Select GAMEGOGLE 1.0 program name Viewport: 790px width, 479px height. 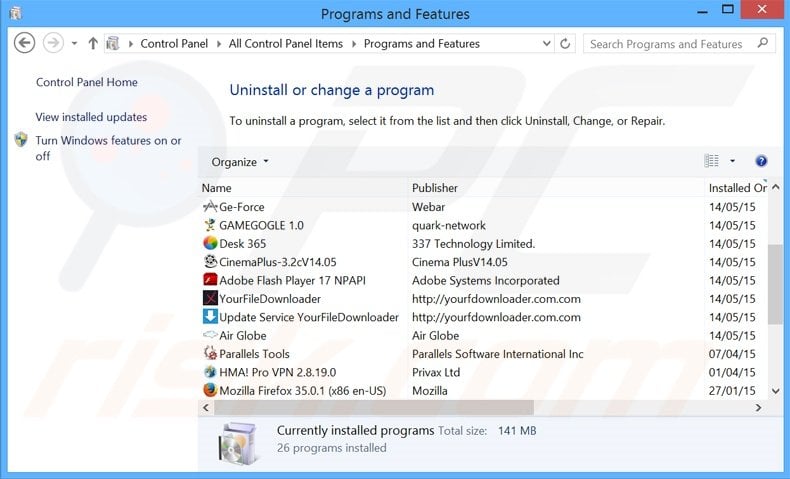point(261,225)
